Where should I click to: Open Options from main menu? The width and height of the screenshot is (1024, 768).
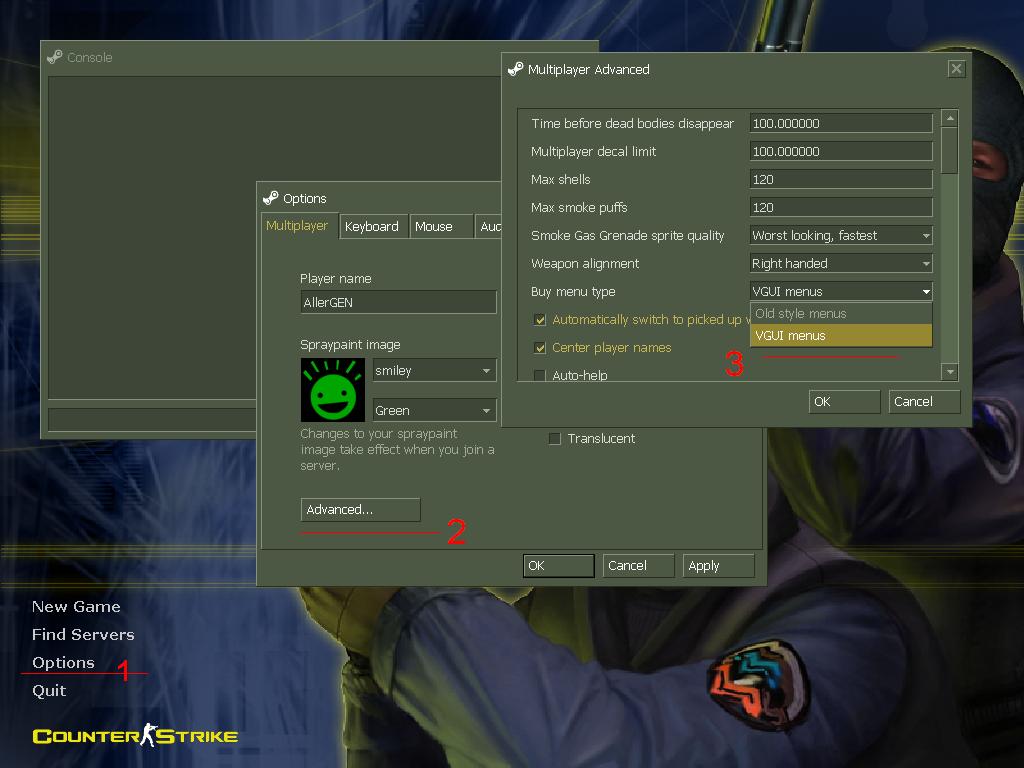click(x=63, y=663)
